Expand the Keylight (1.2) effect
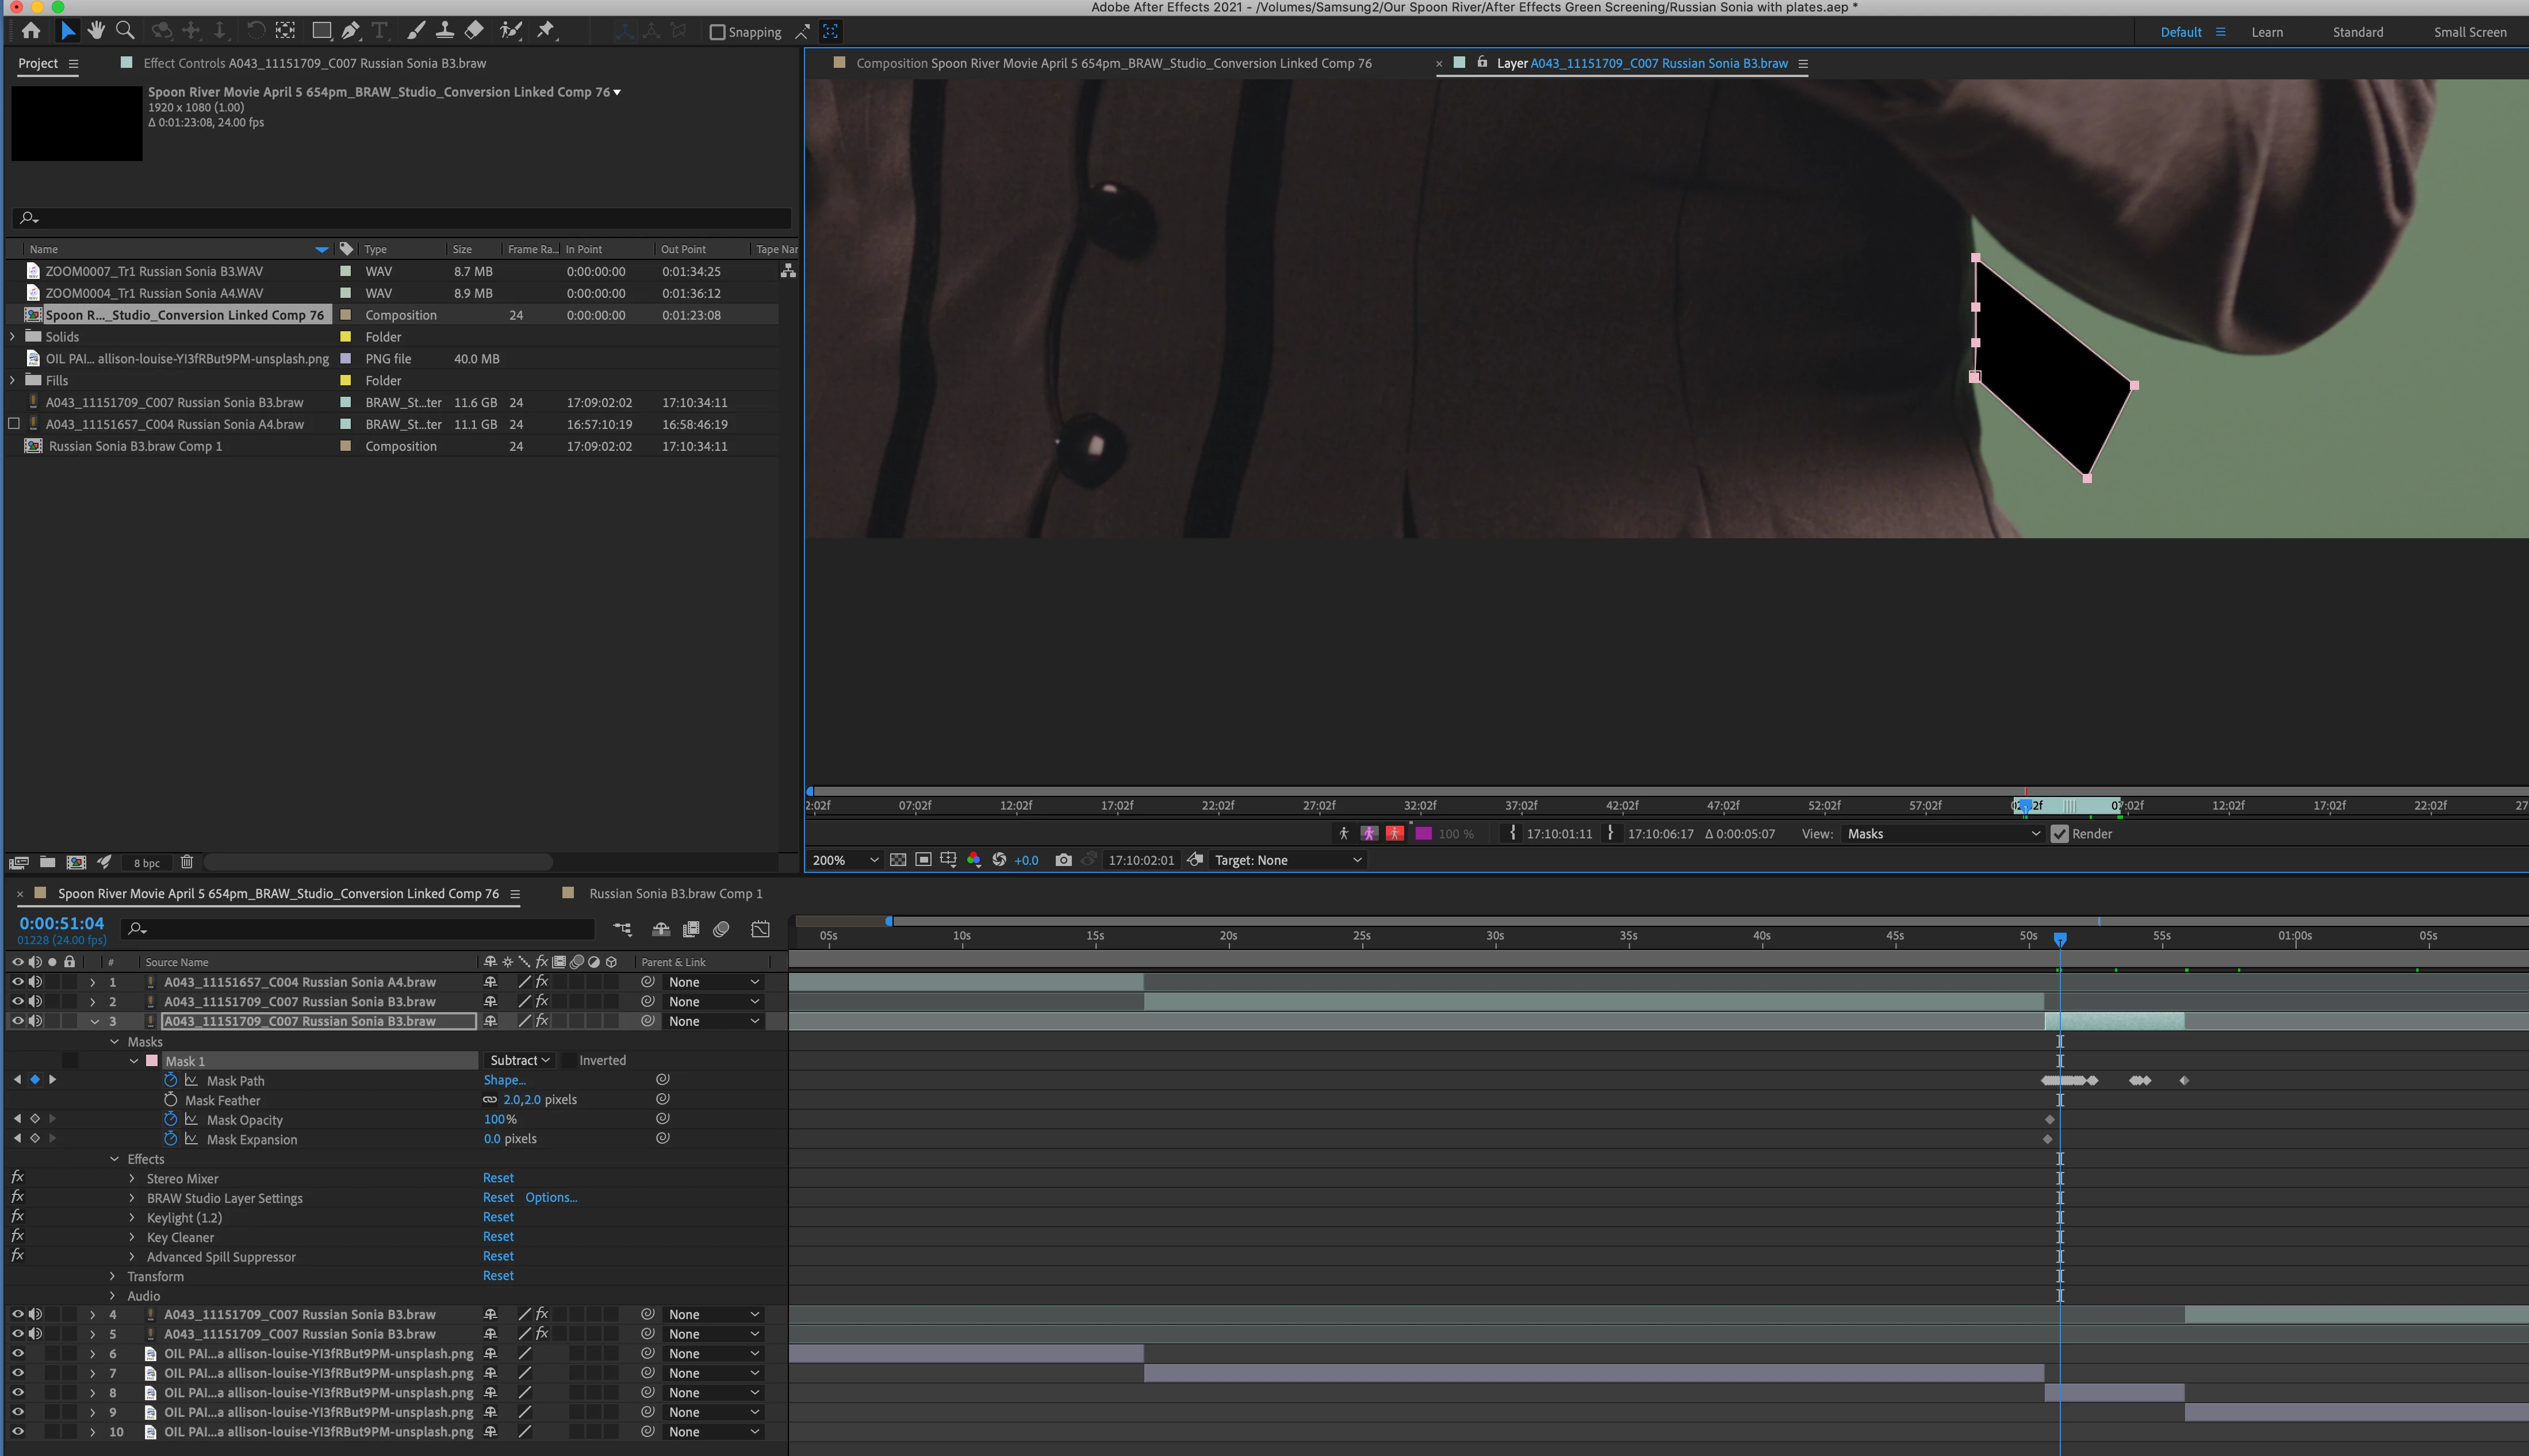 point(132,1217)
